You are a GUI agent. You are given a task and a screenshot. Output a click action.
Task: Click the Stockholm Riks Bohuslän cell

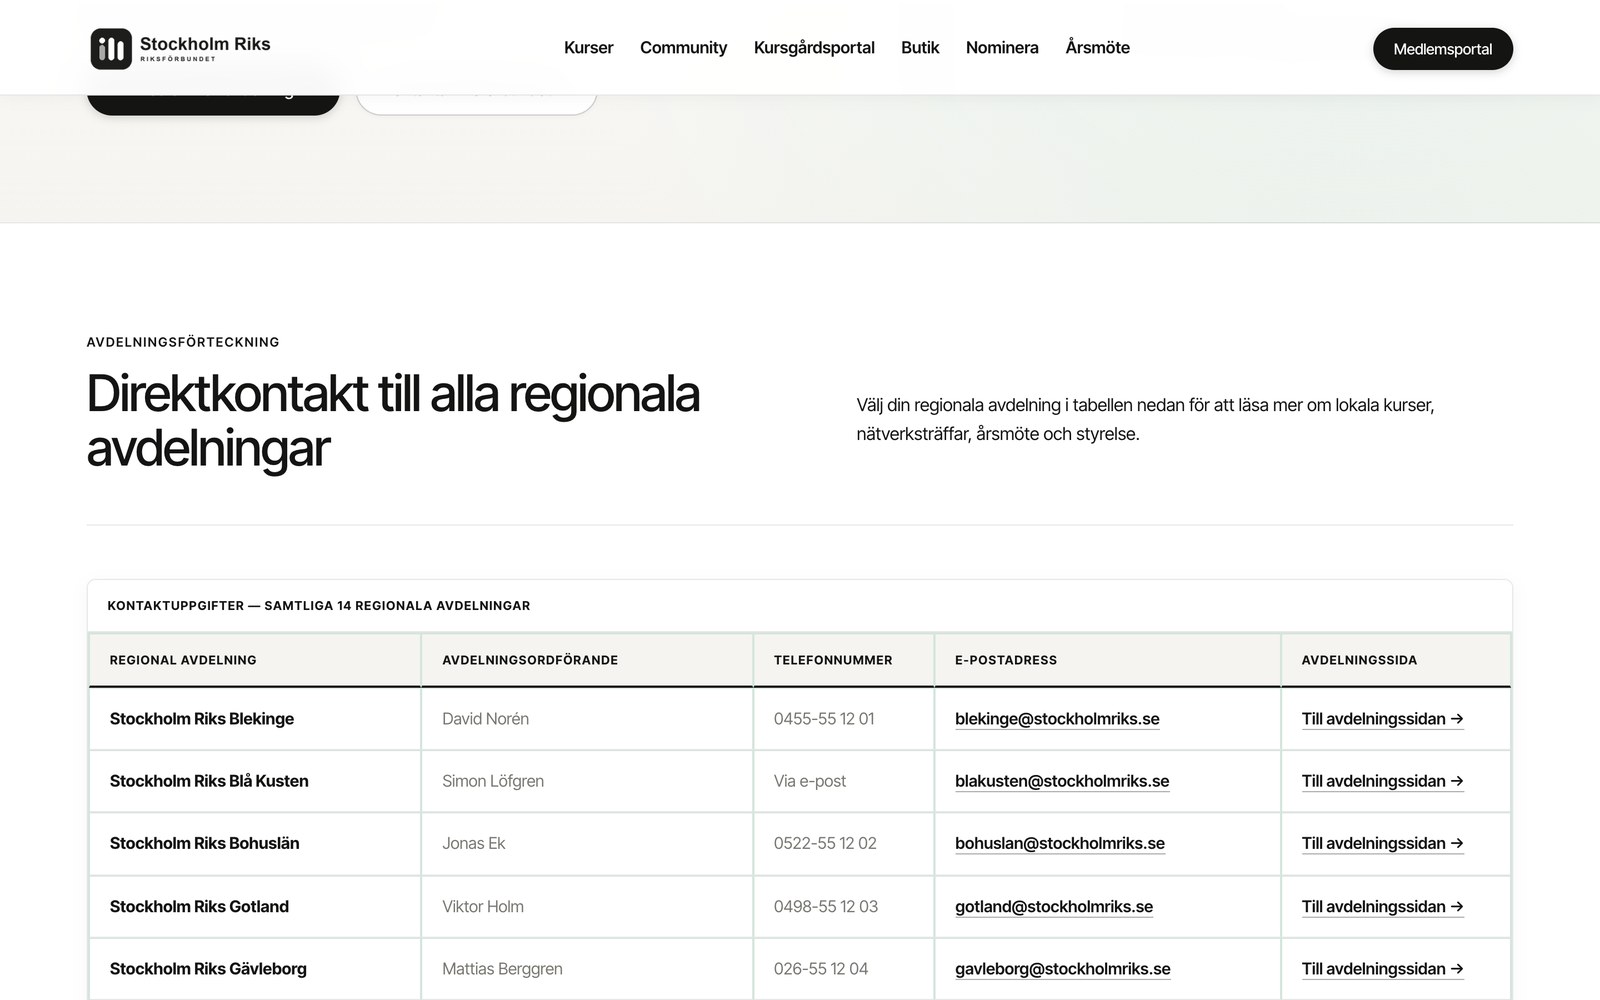click(255, 843)
